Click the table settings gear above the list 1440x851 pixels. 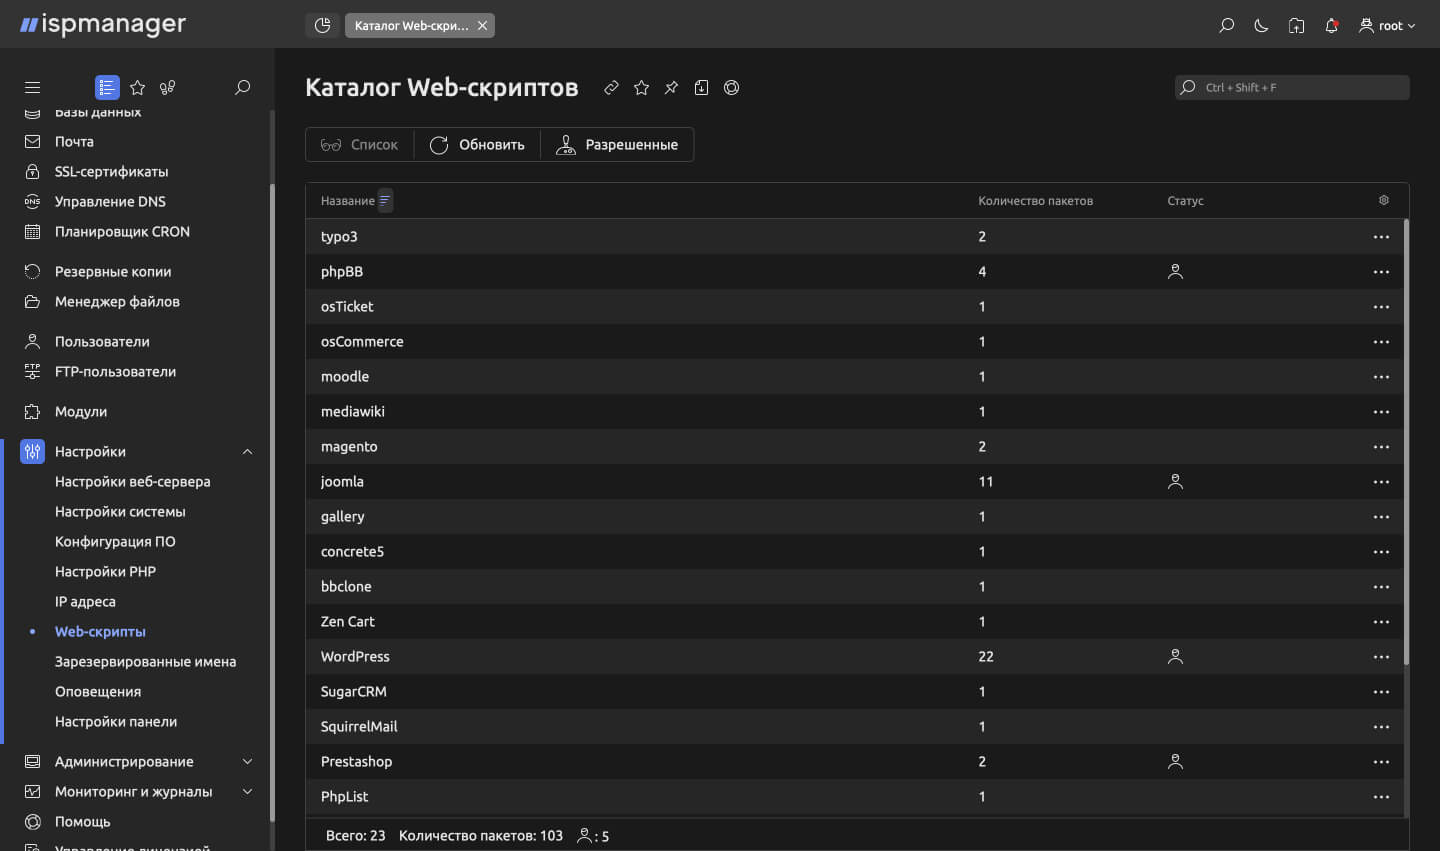tap(1383, 200)
